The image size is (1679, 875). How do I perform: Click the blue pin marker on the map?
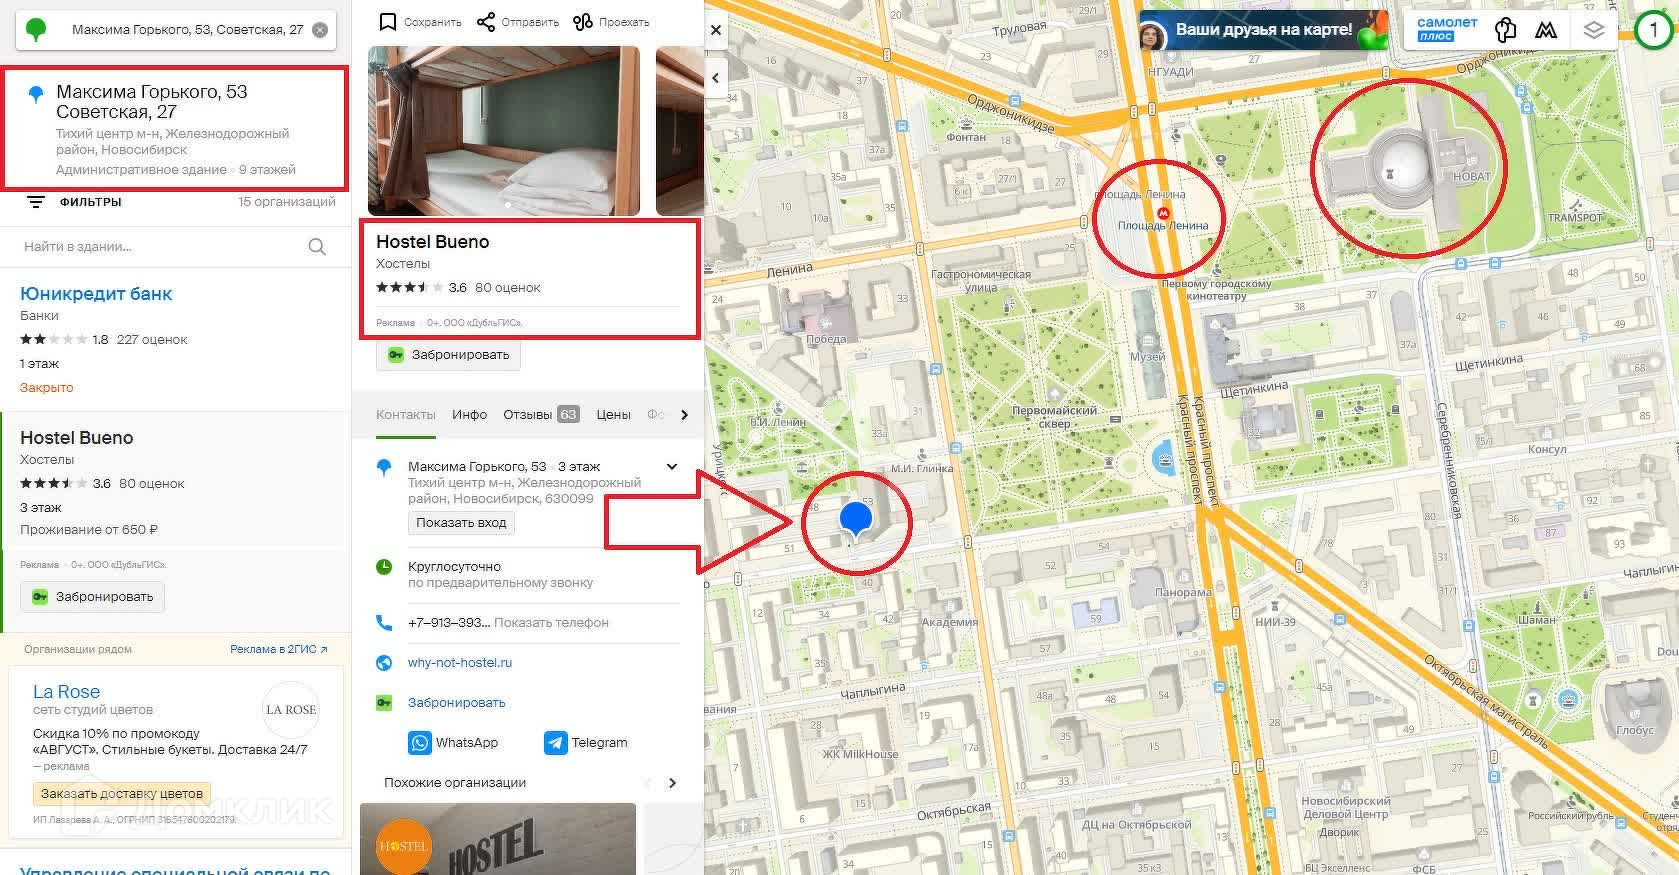(856, 521)
